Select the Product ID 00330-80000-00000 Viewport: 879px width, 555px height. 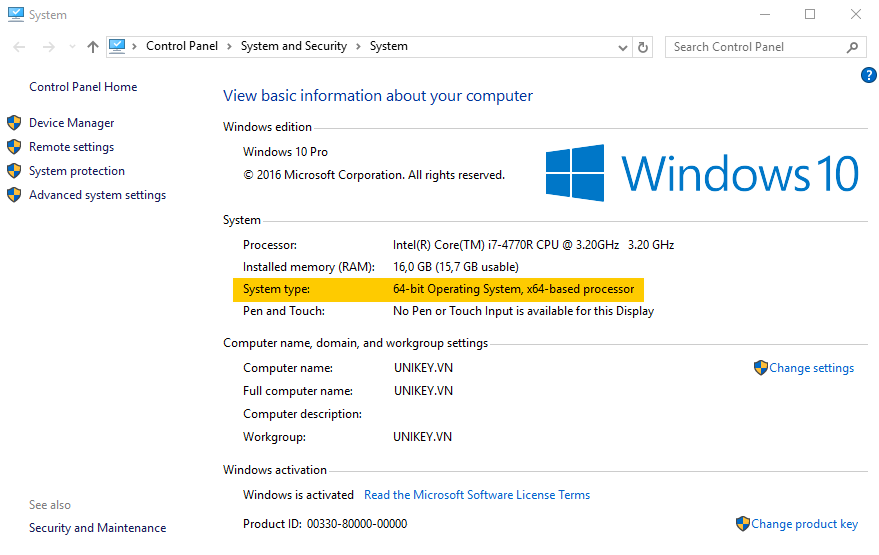(357, 524)
